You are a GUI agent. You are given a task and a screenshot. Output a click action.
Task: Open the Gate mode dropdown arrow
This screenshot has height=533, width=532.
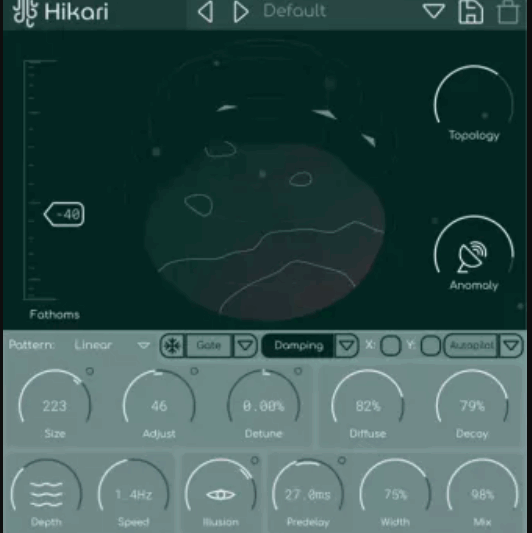coord(245,346)
